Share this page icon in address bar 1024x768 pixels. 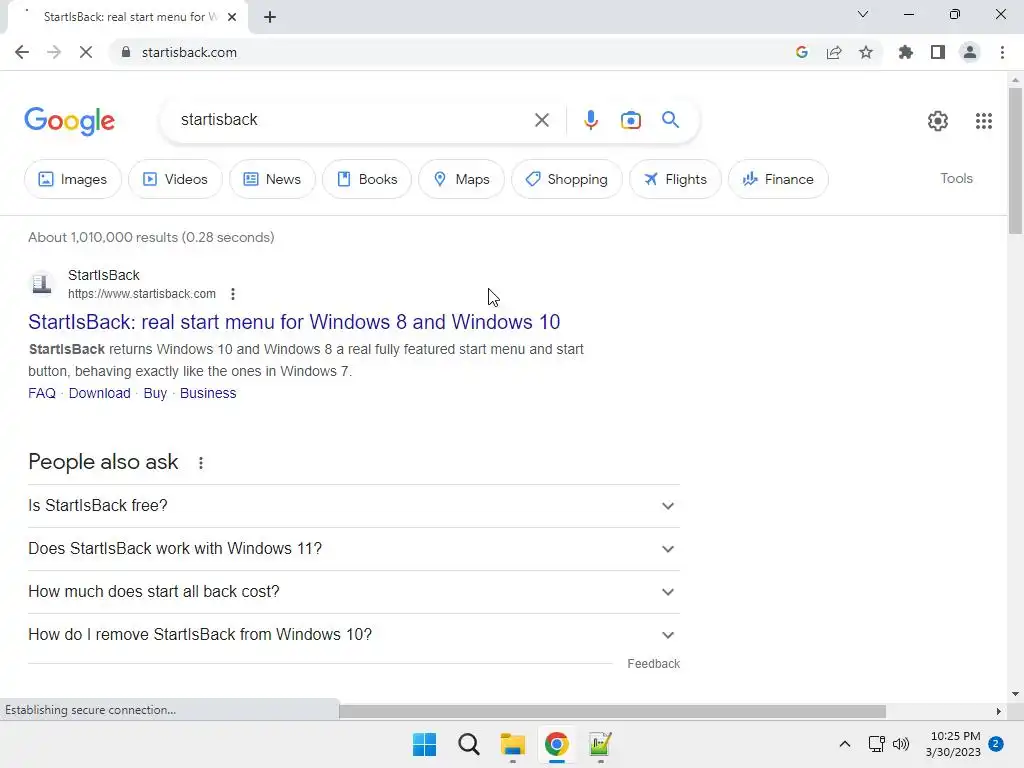834,52
